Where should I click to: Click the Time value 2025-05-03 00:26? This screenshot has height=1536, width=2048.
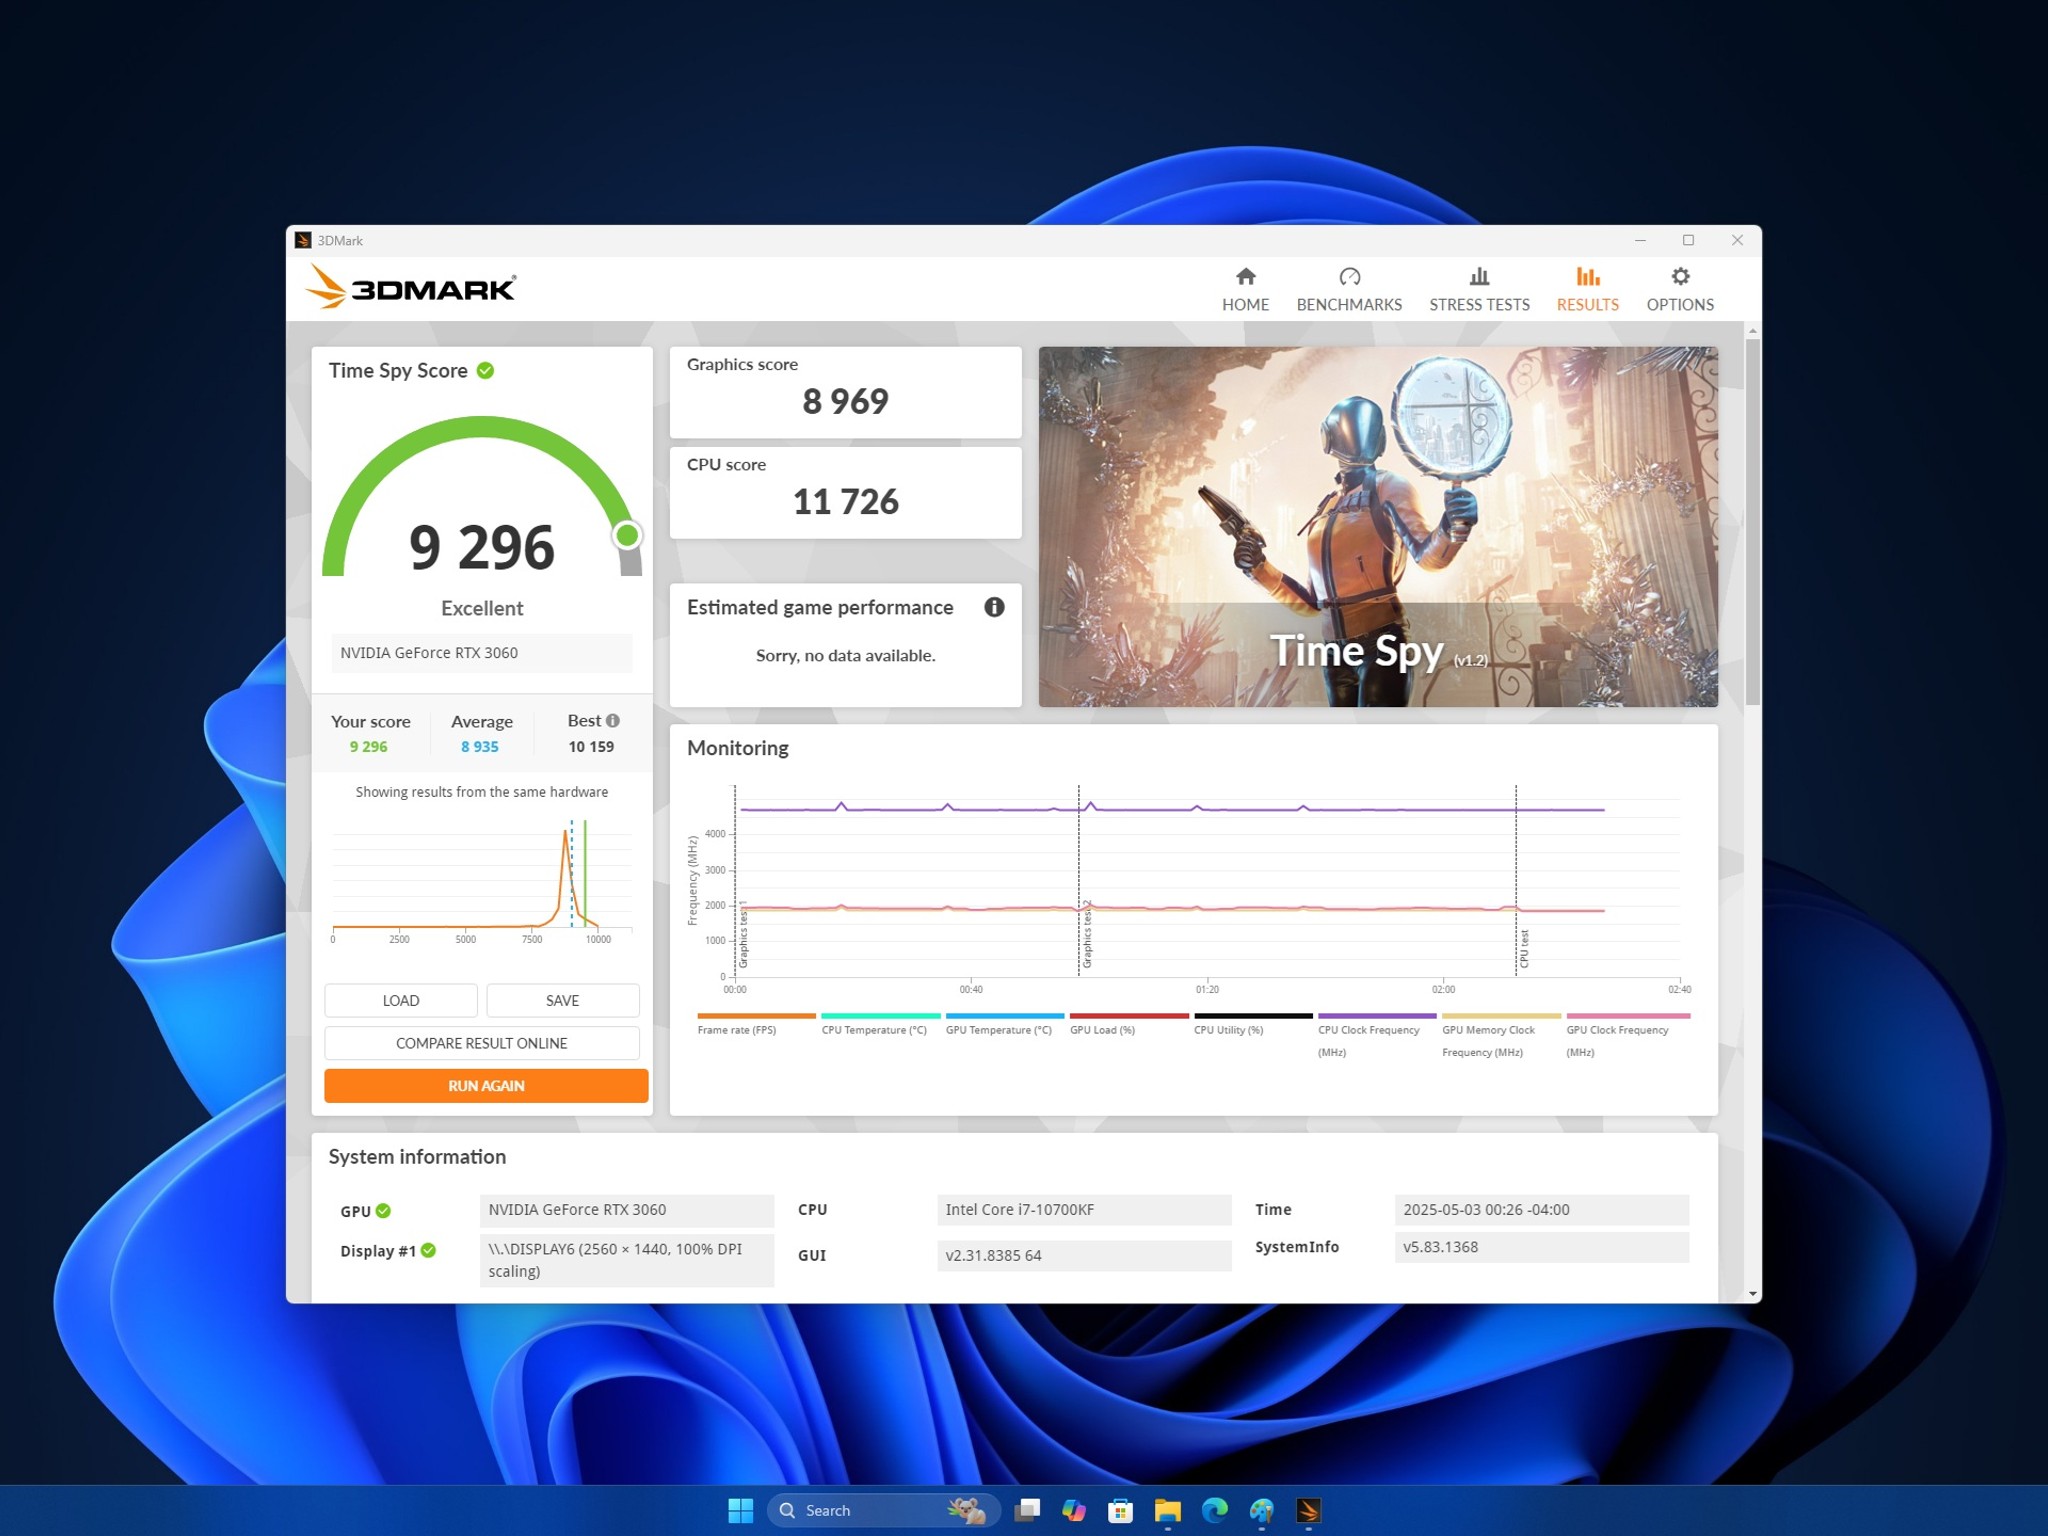point(1541,1209)
